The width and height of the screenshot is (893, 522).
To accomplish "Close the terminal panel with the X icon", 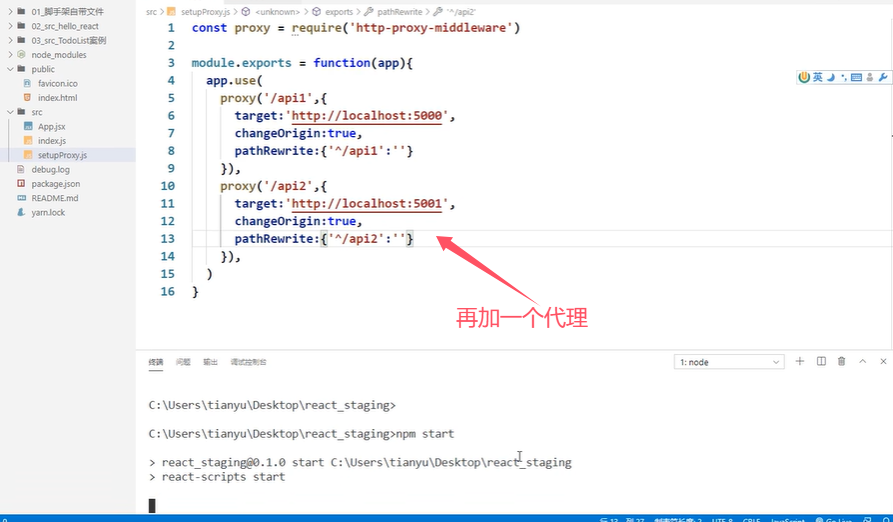I will click(883, 361).
